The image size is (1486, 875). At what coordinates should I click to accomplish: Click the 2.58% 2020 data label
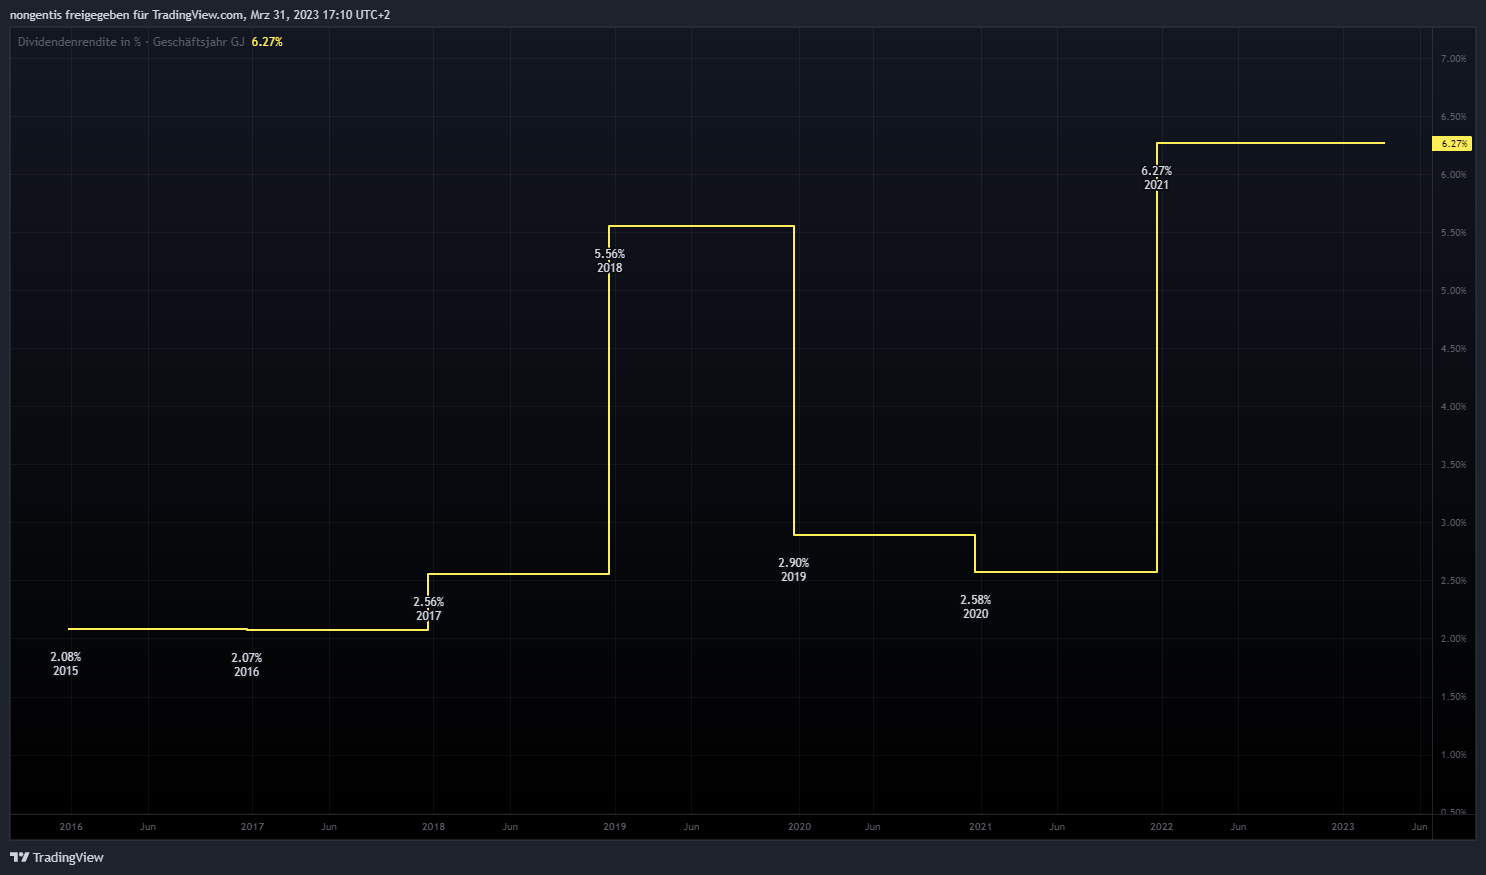tap(976, 607)
